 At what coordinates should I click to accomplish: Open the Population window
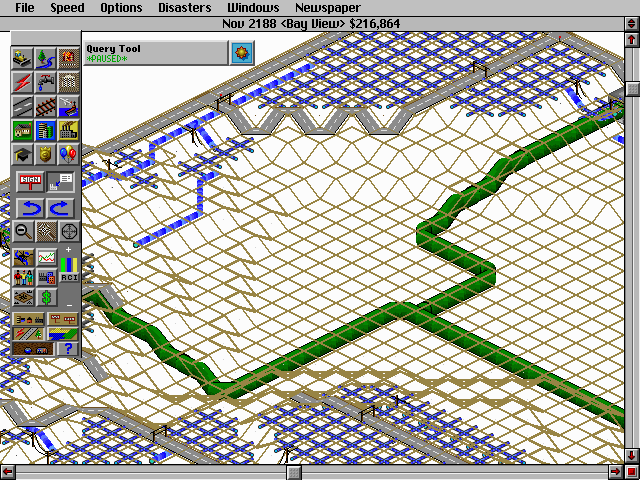click(23, 278)
